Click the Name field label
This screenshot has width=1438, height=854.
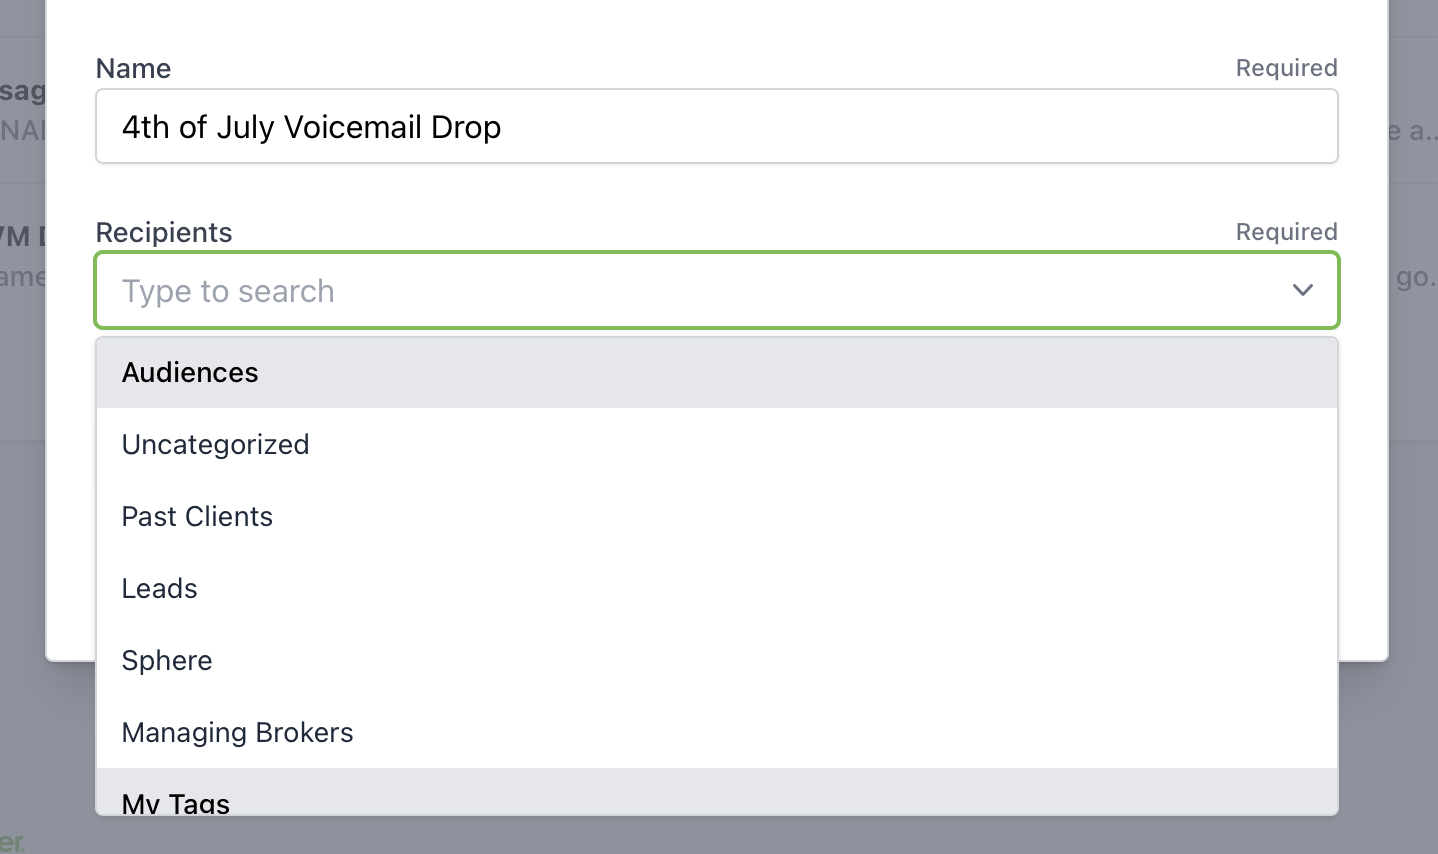coord(133,68)
